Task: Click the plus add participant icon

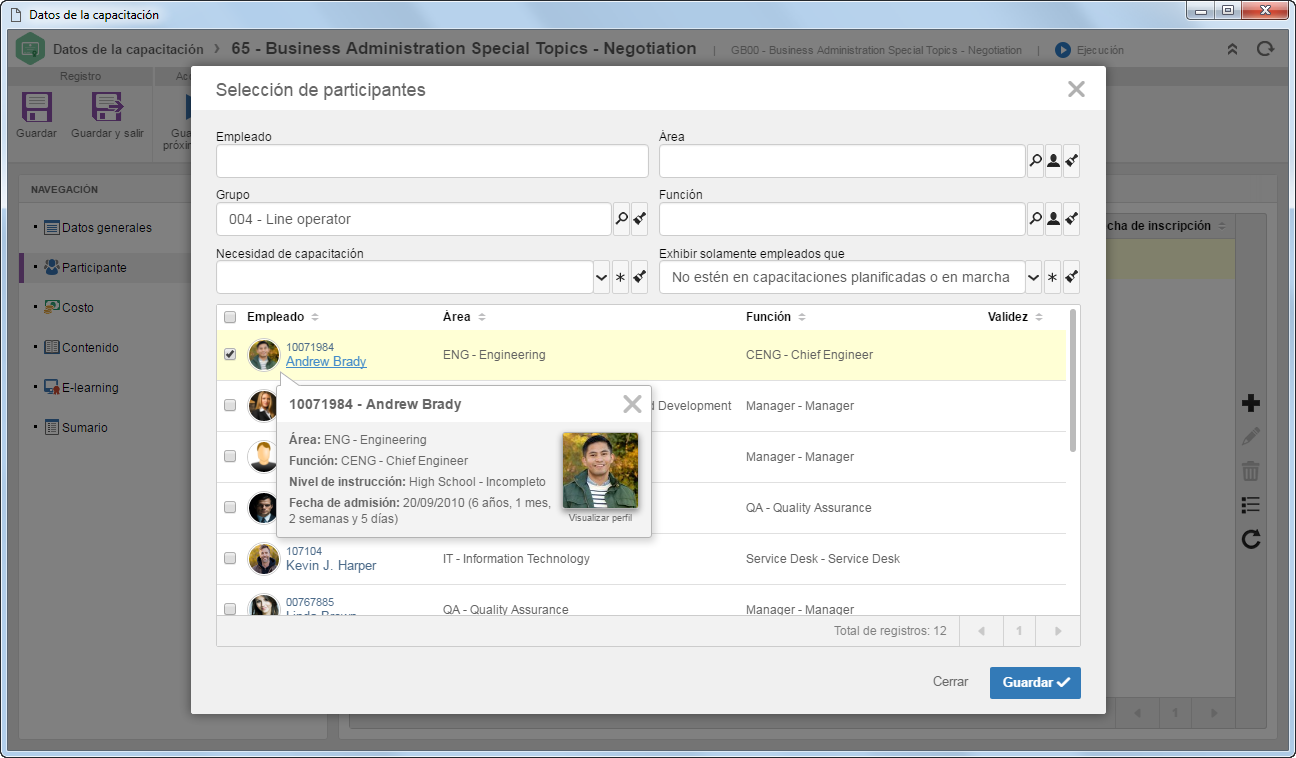Action: (1250, 403)
